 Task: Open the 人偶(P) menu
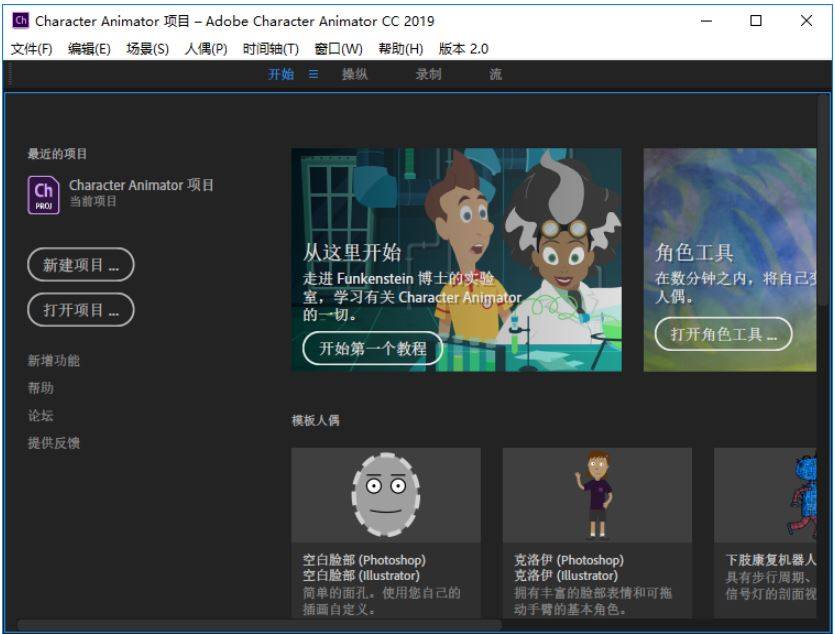click(x=206, y=49)
